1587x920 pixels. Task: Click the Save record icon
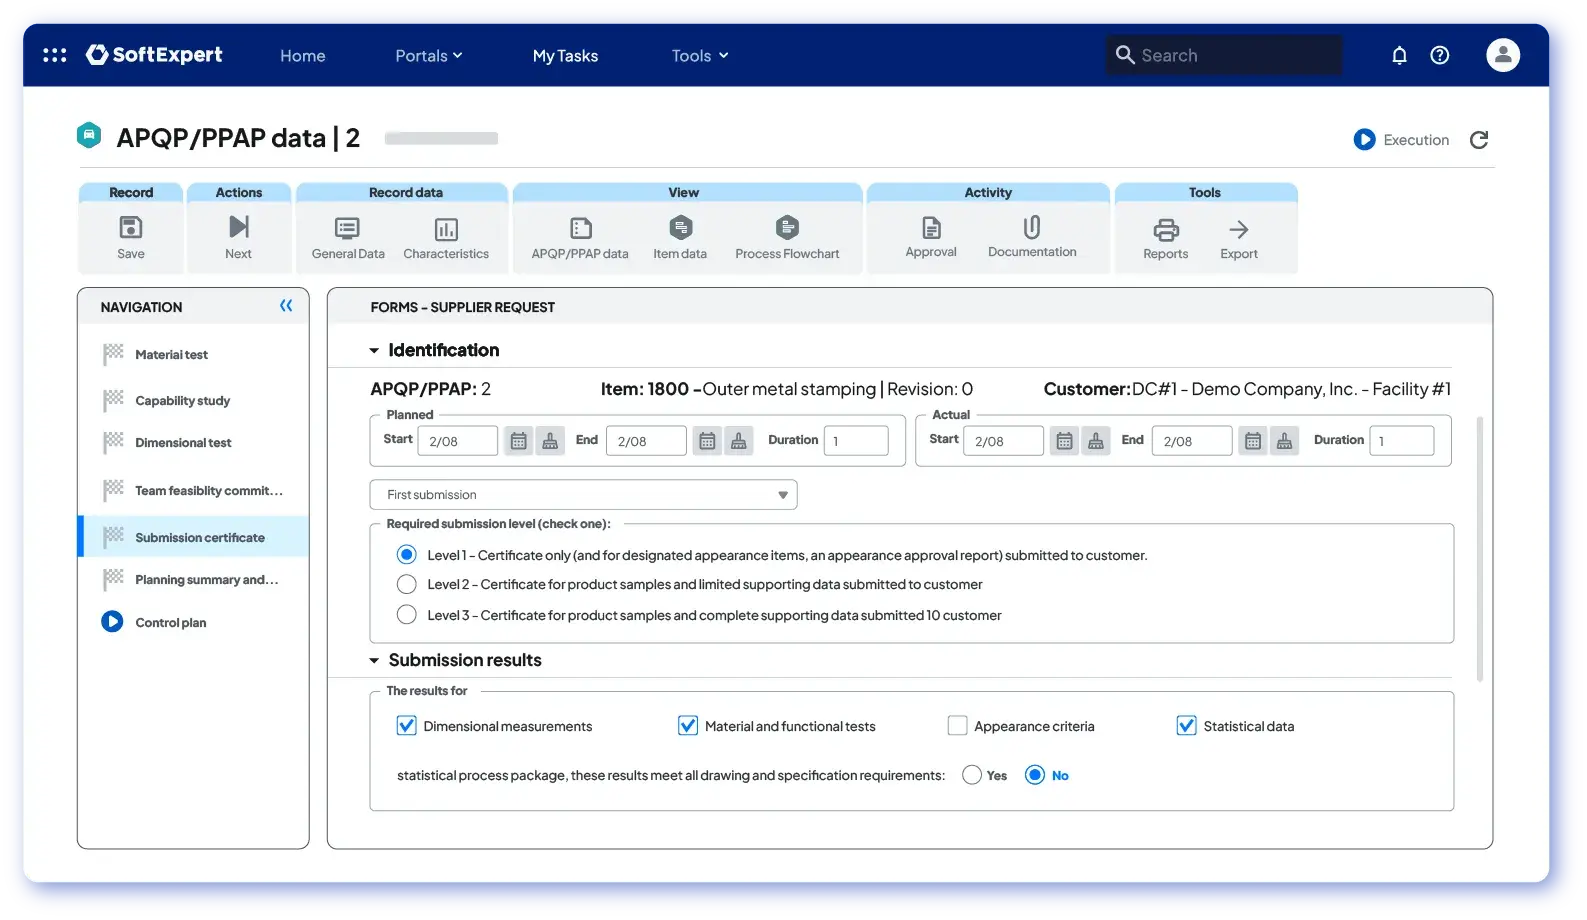[131, 227]
